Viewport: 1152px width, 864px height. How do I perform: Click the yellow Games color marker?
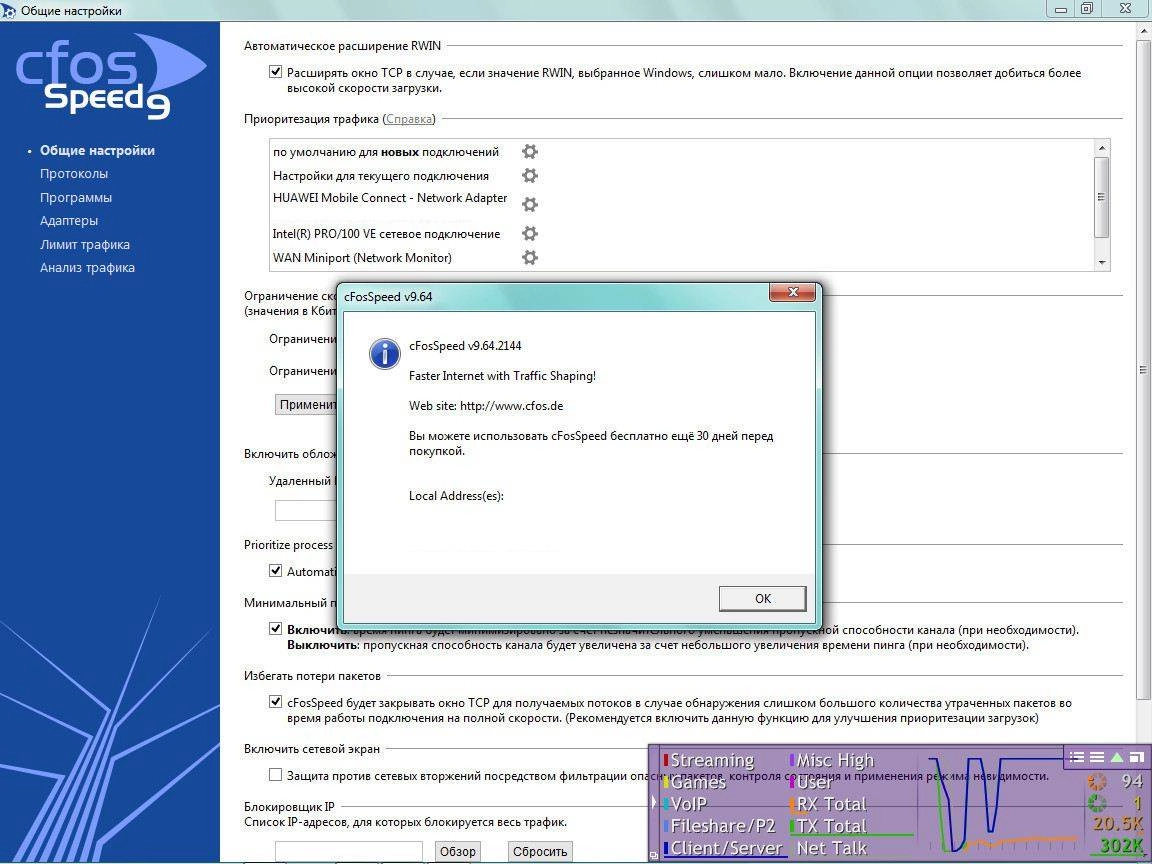pyautogui.click(x=666, y=782)
